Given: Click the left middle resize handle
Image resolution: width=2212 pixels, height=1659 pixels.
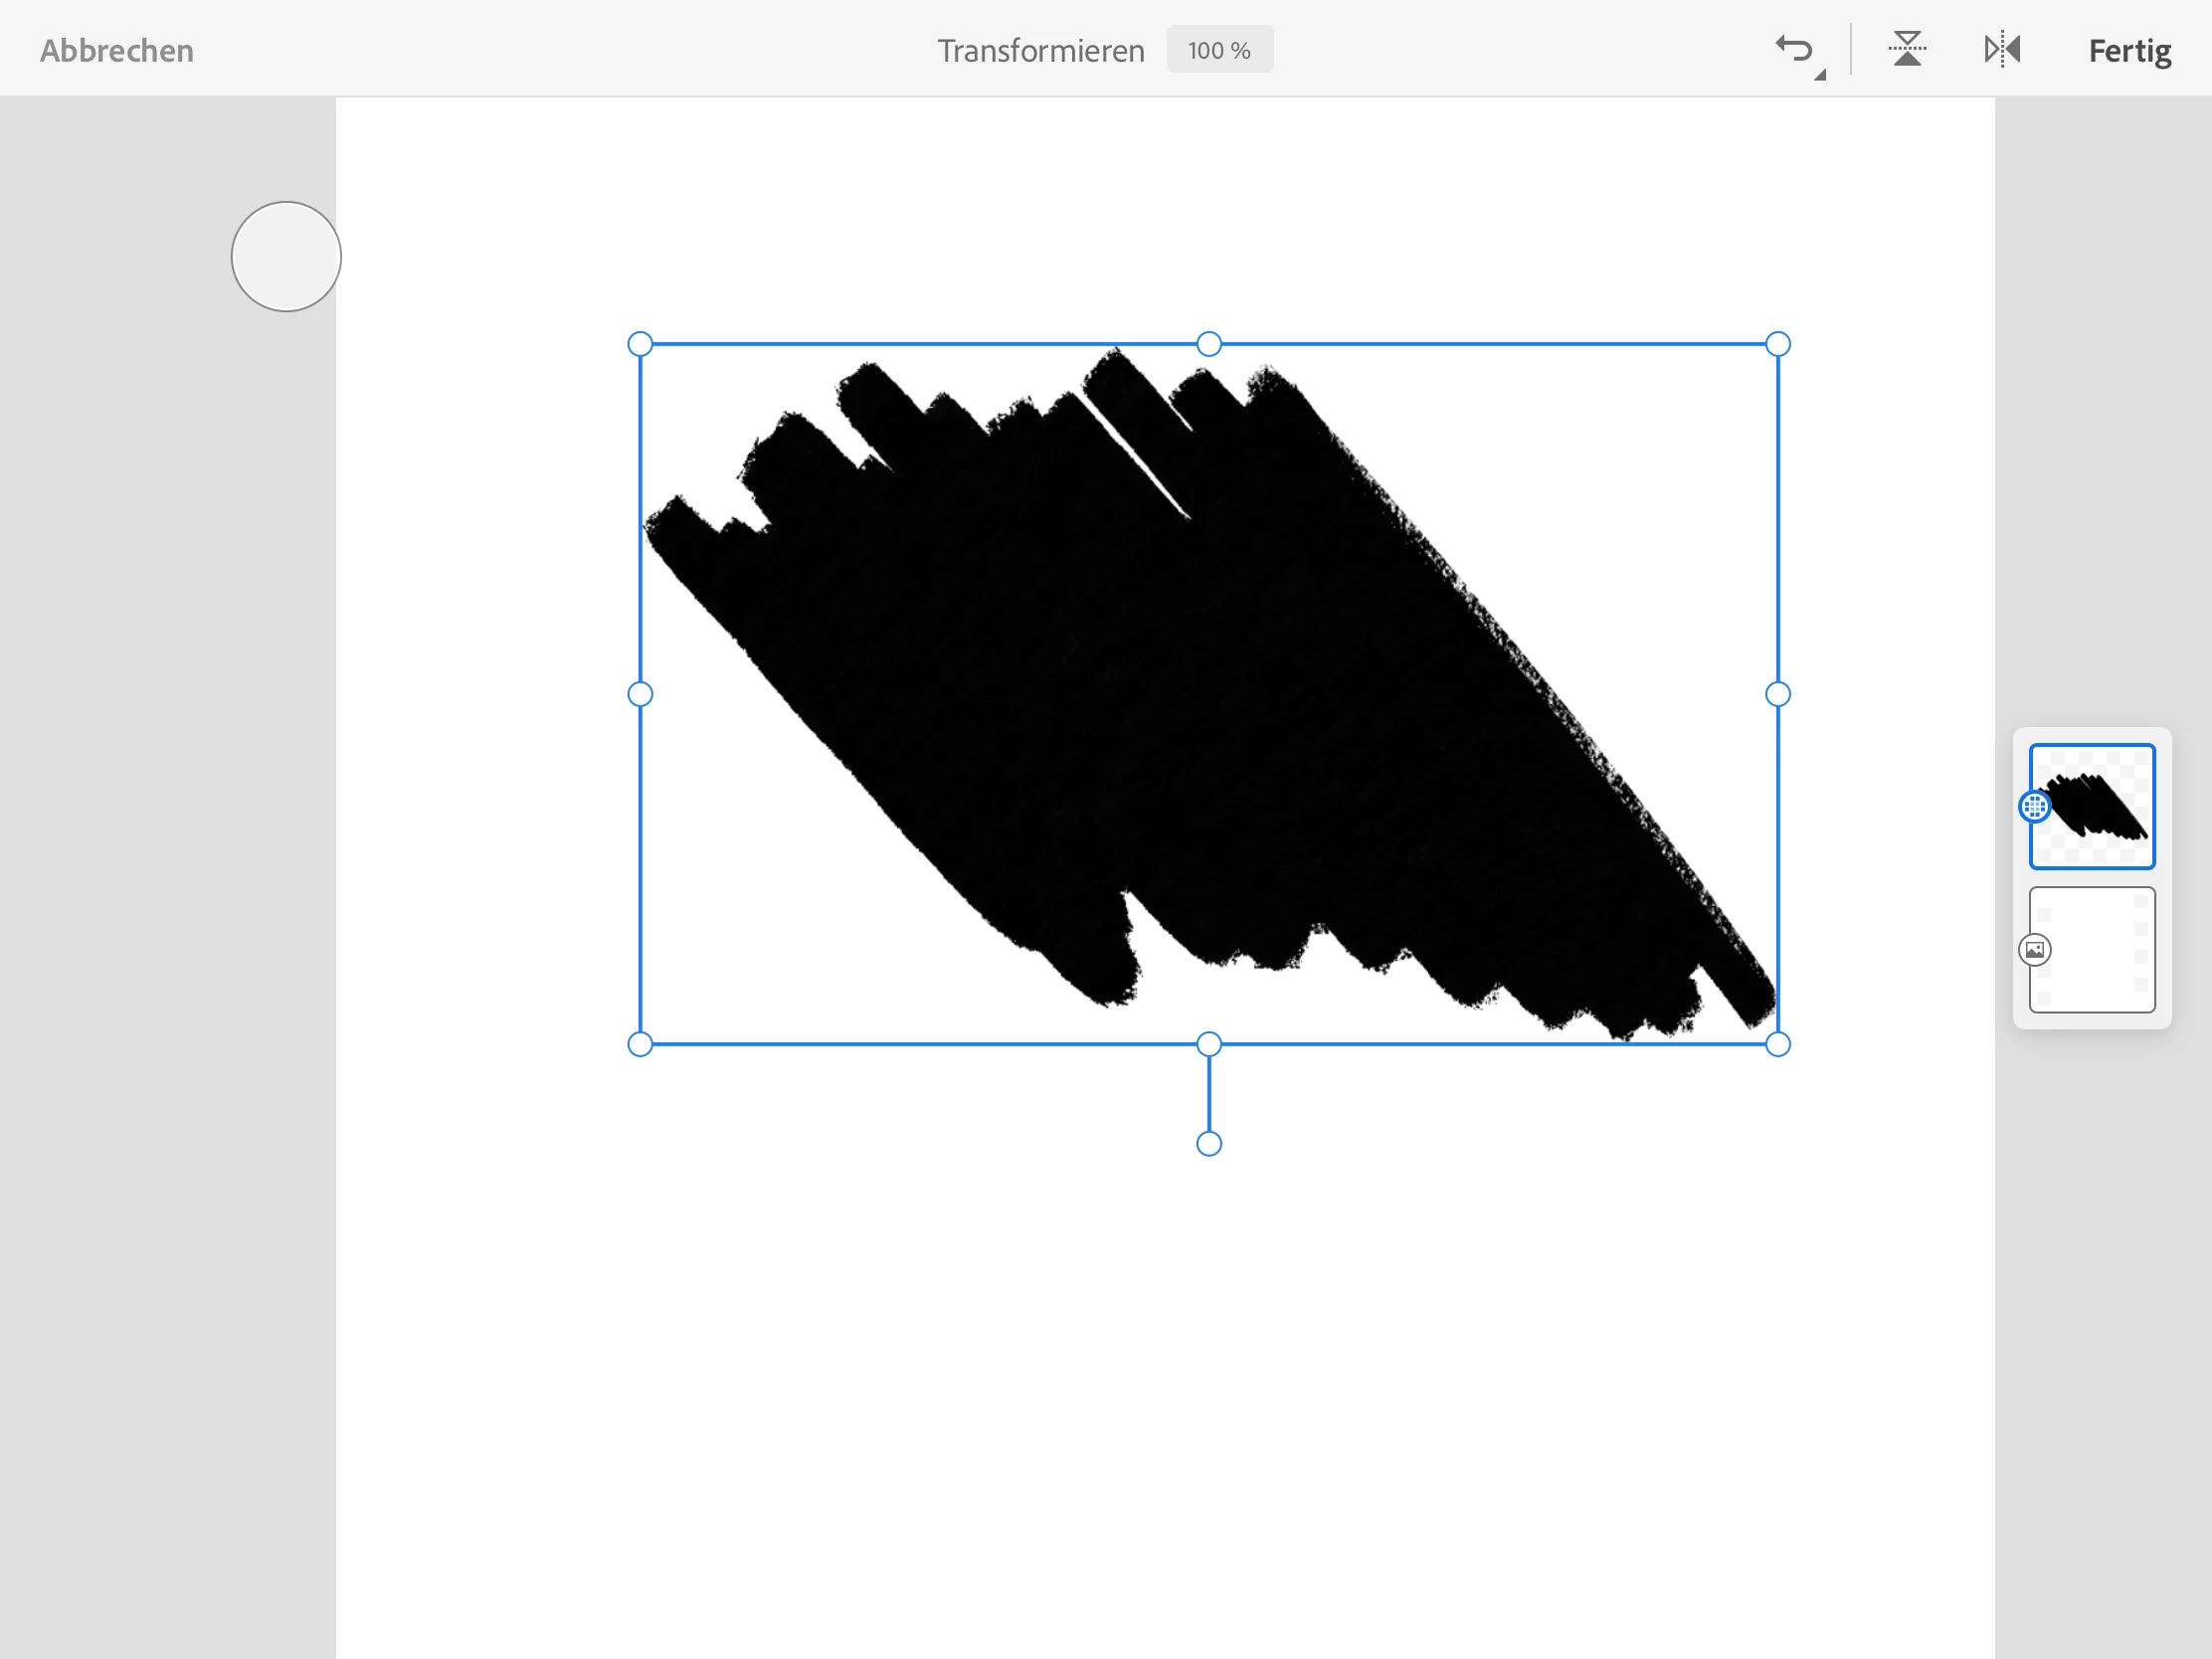Looking at the screenshot, I should (x=640, y=694).
